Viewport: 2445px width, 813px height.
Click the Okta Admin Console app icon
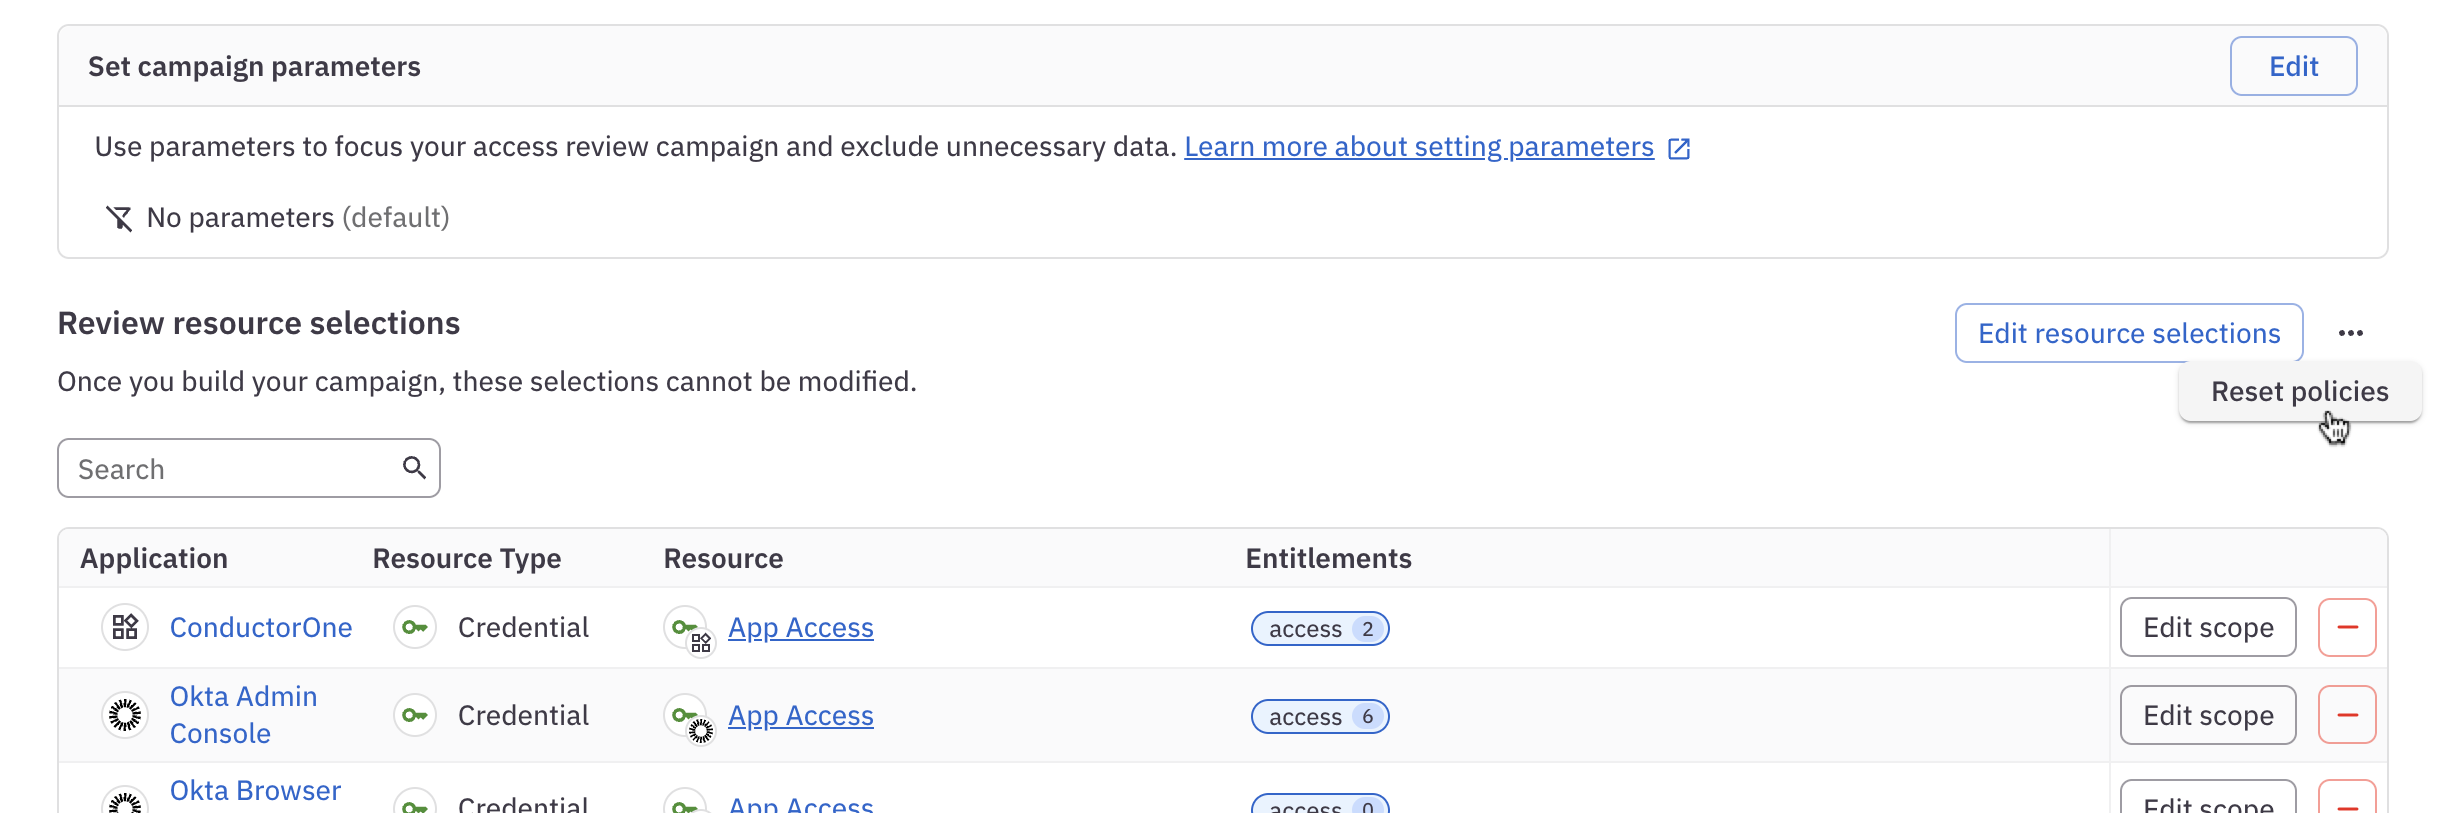tap(125, 715)
